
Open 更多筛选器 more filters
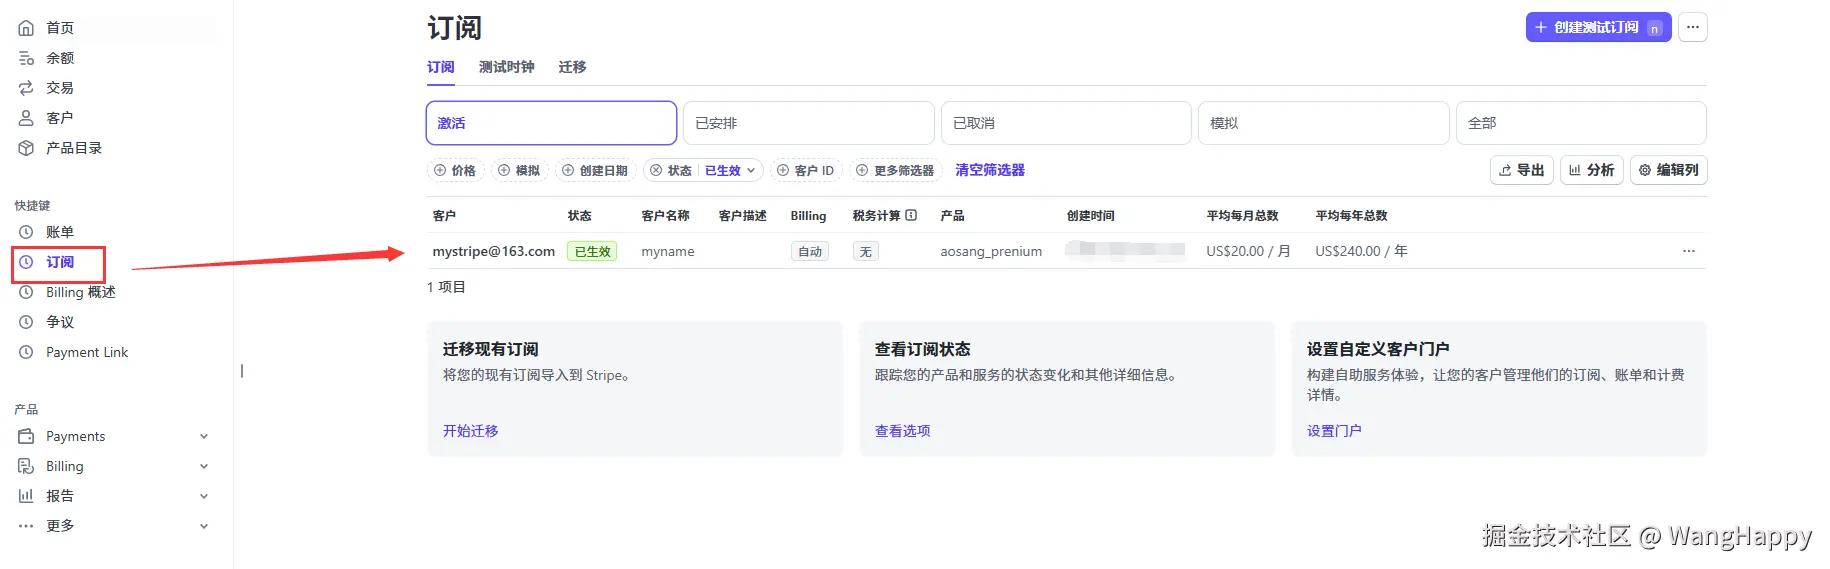click(x=895, y=170)
